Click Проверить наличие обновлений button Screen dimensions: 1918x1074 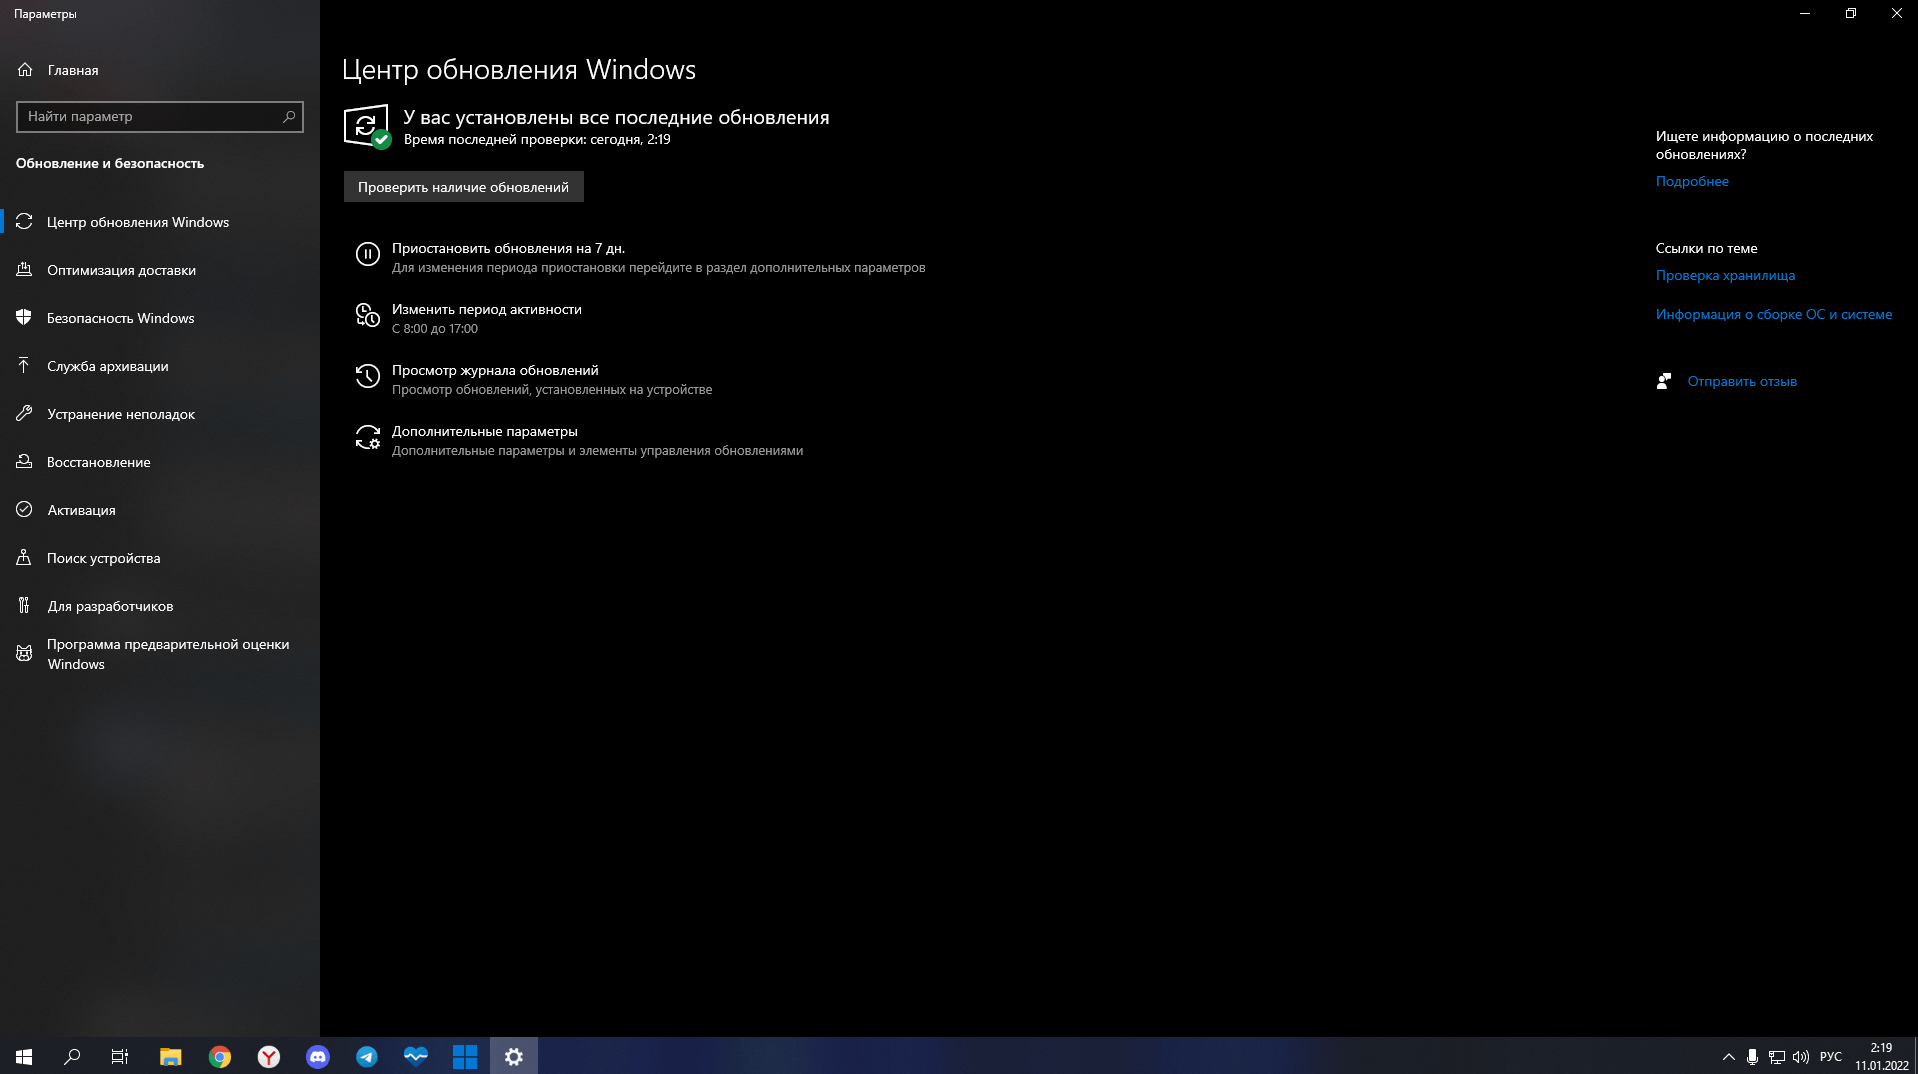(464, 187)
